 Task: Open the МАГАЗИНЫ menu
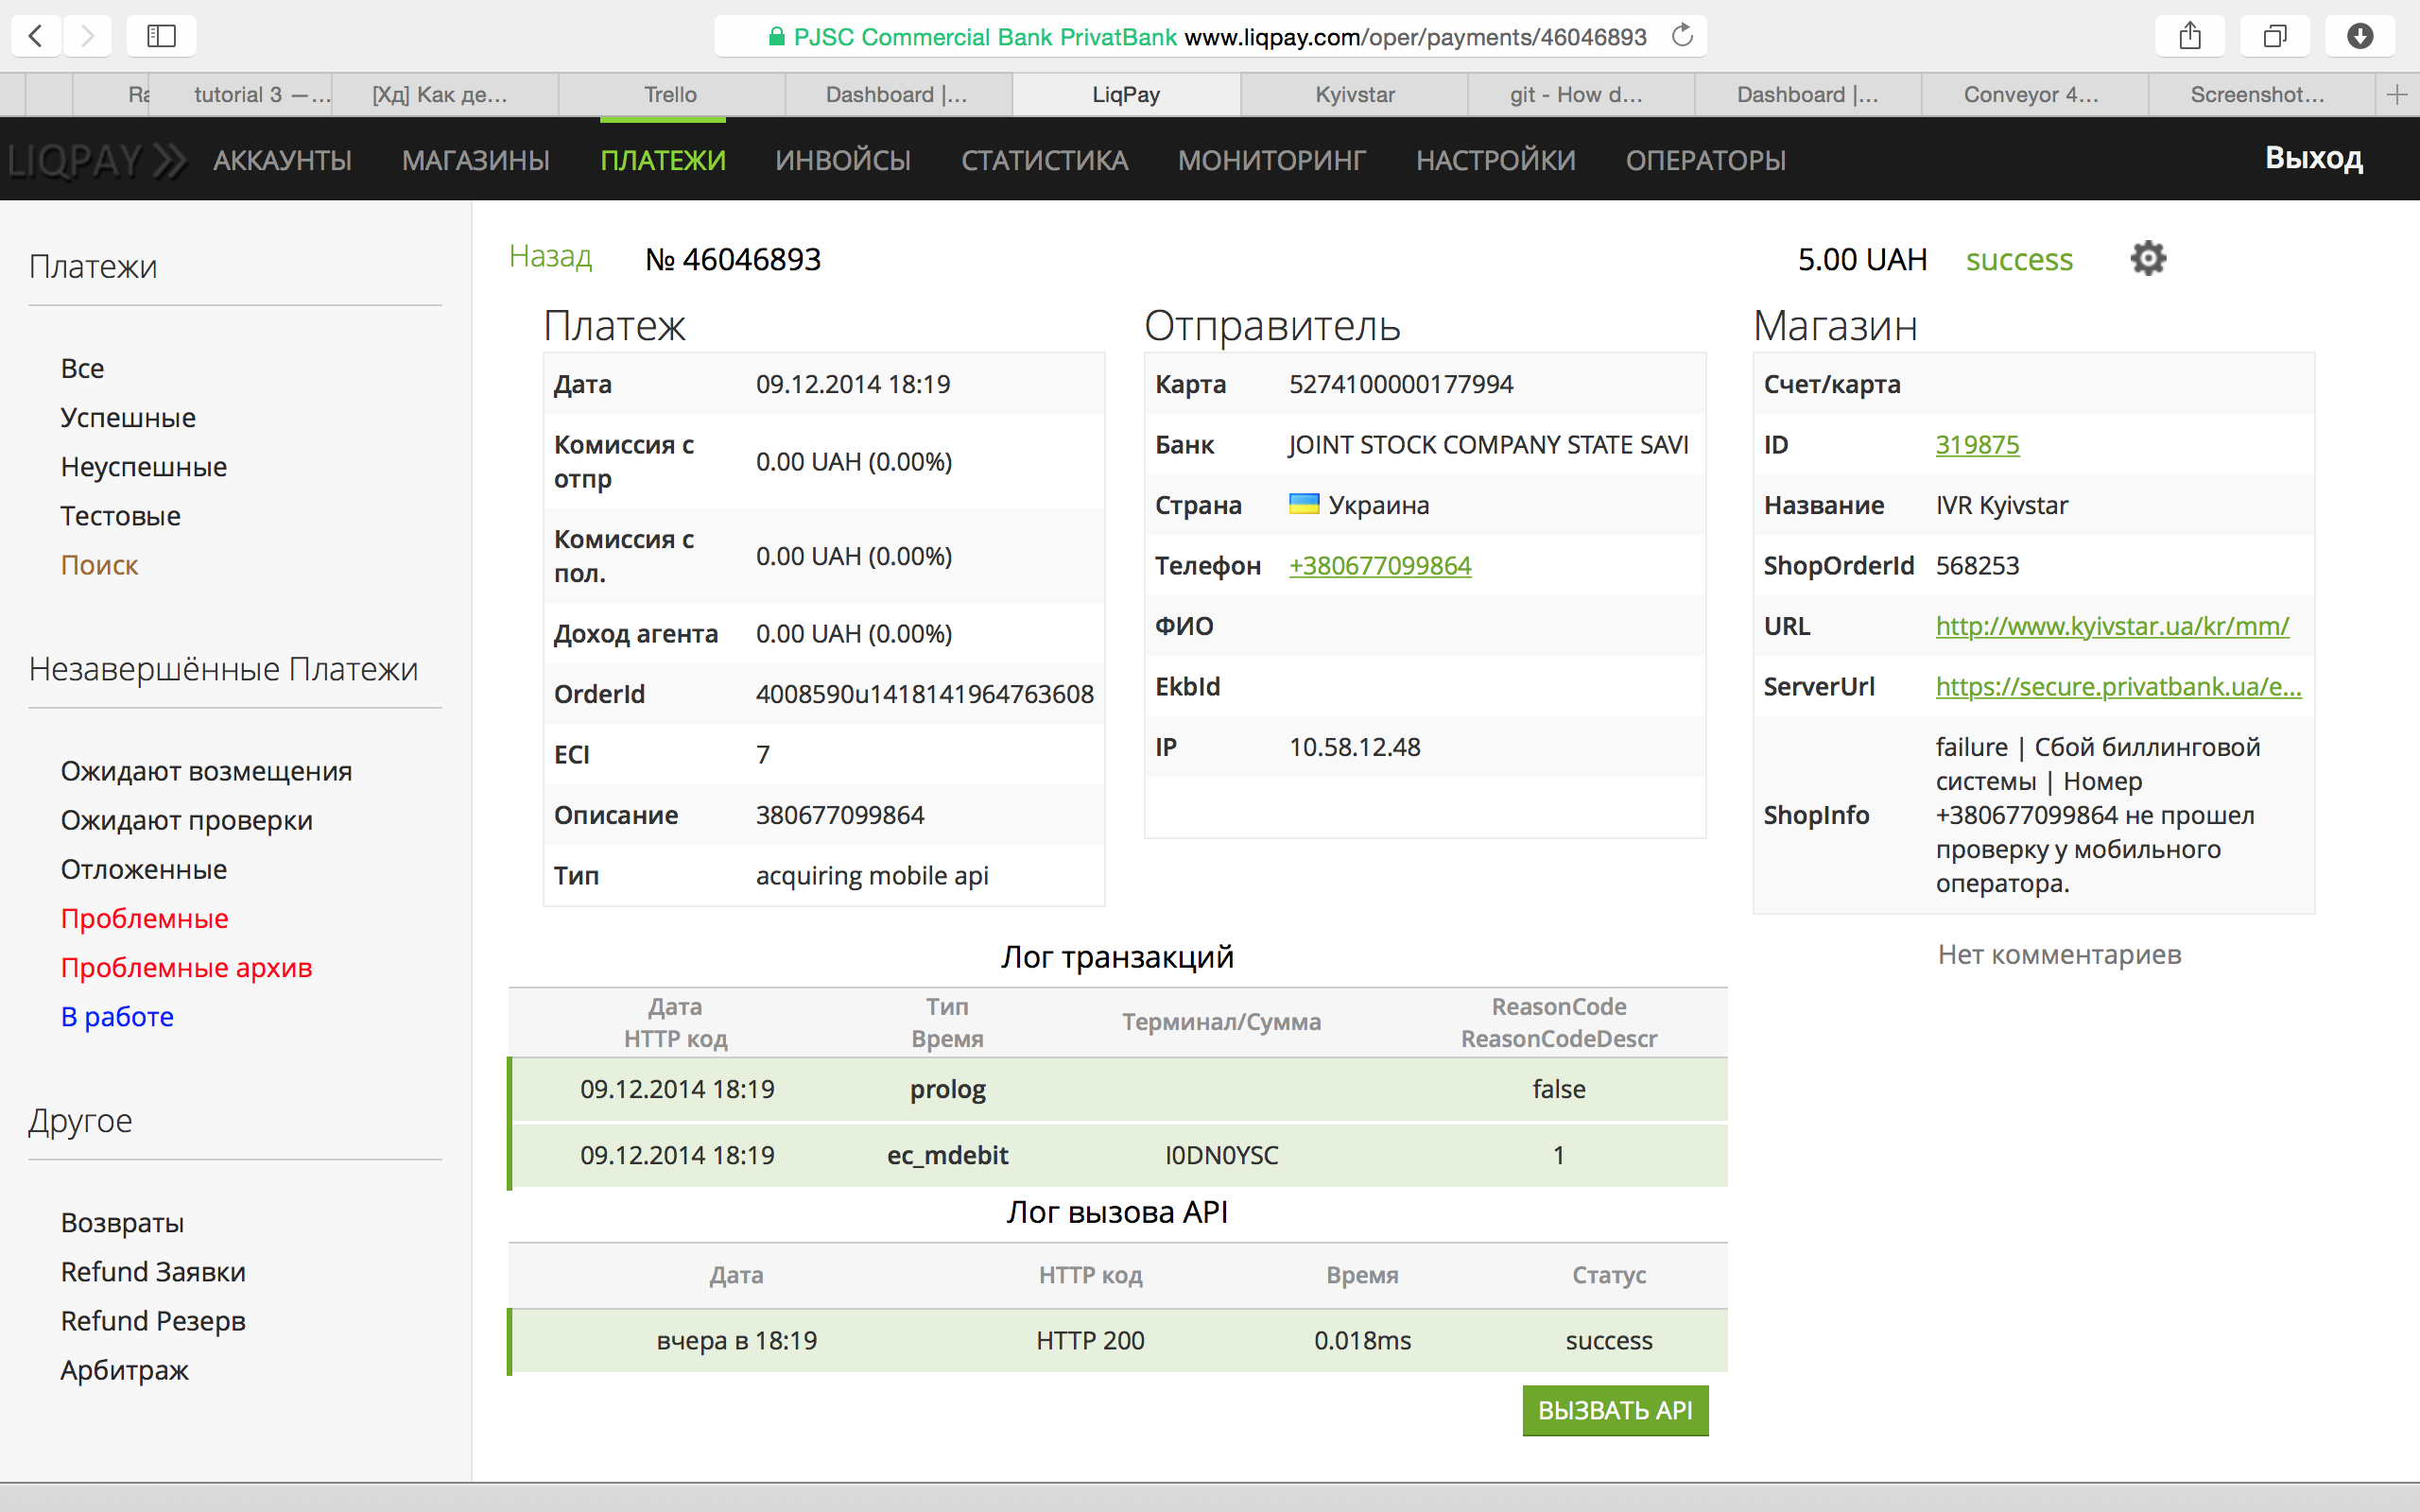[476, 160]
